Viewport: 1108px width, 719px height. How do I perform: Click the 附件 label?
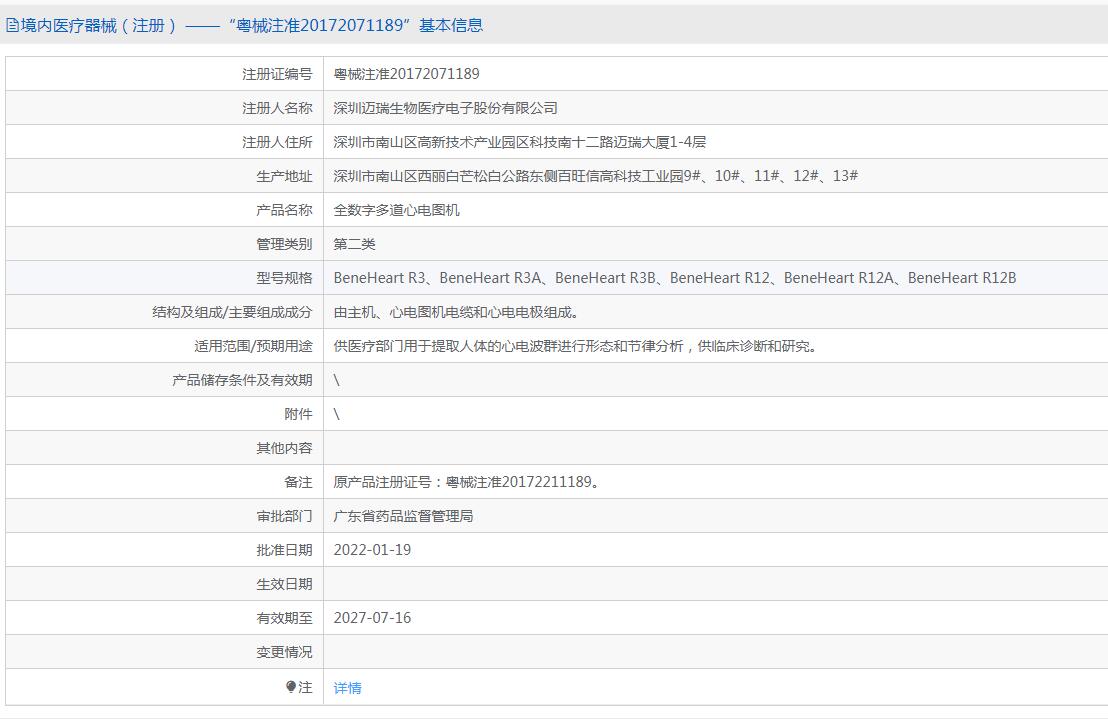click(x=298, y=414)
